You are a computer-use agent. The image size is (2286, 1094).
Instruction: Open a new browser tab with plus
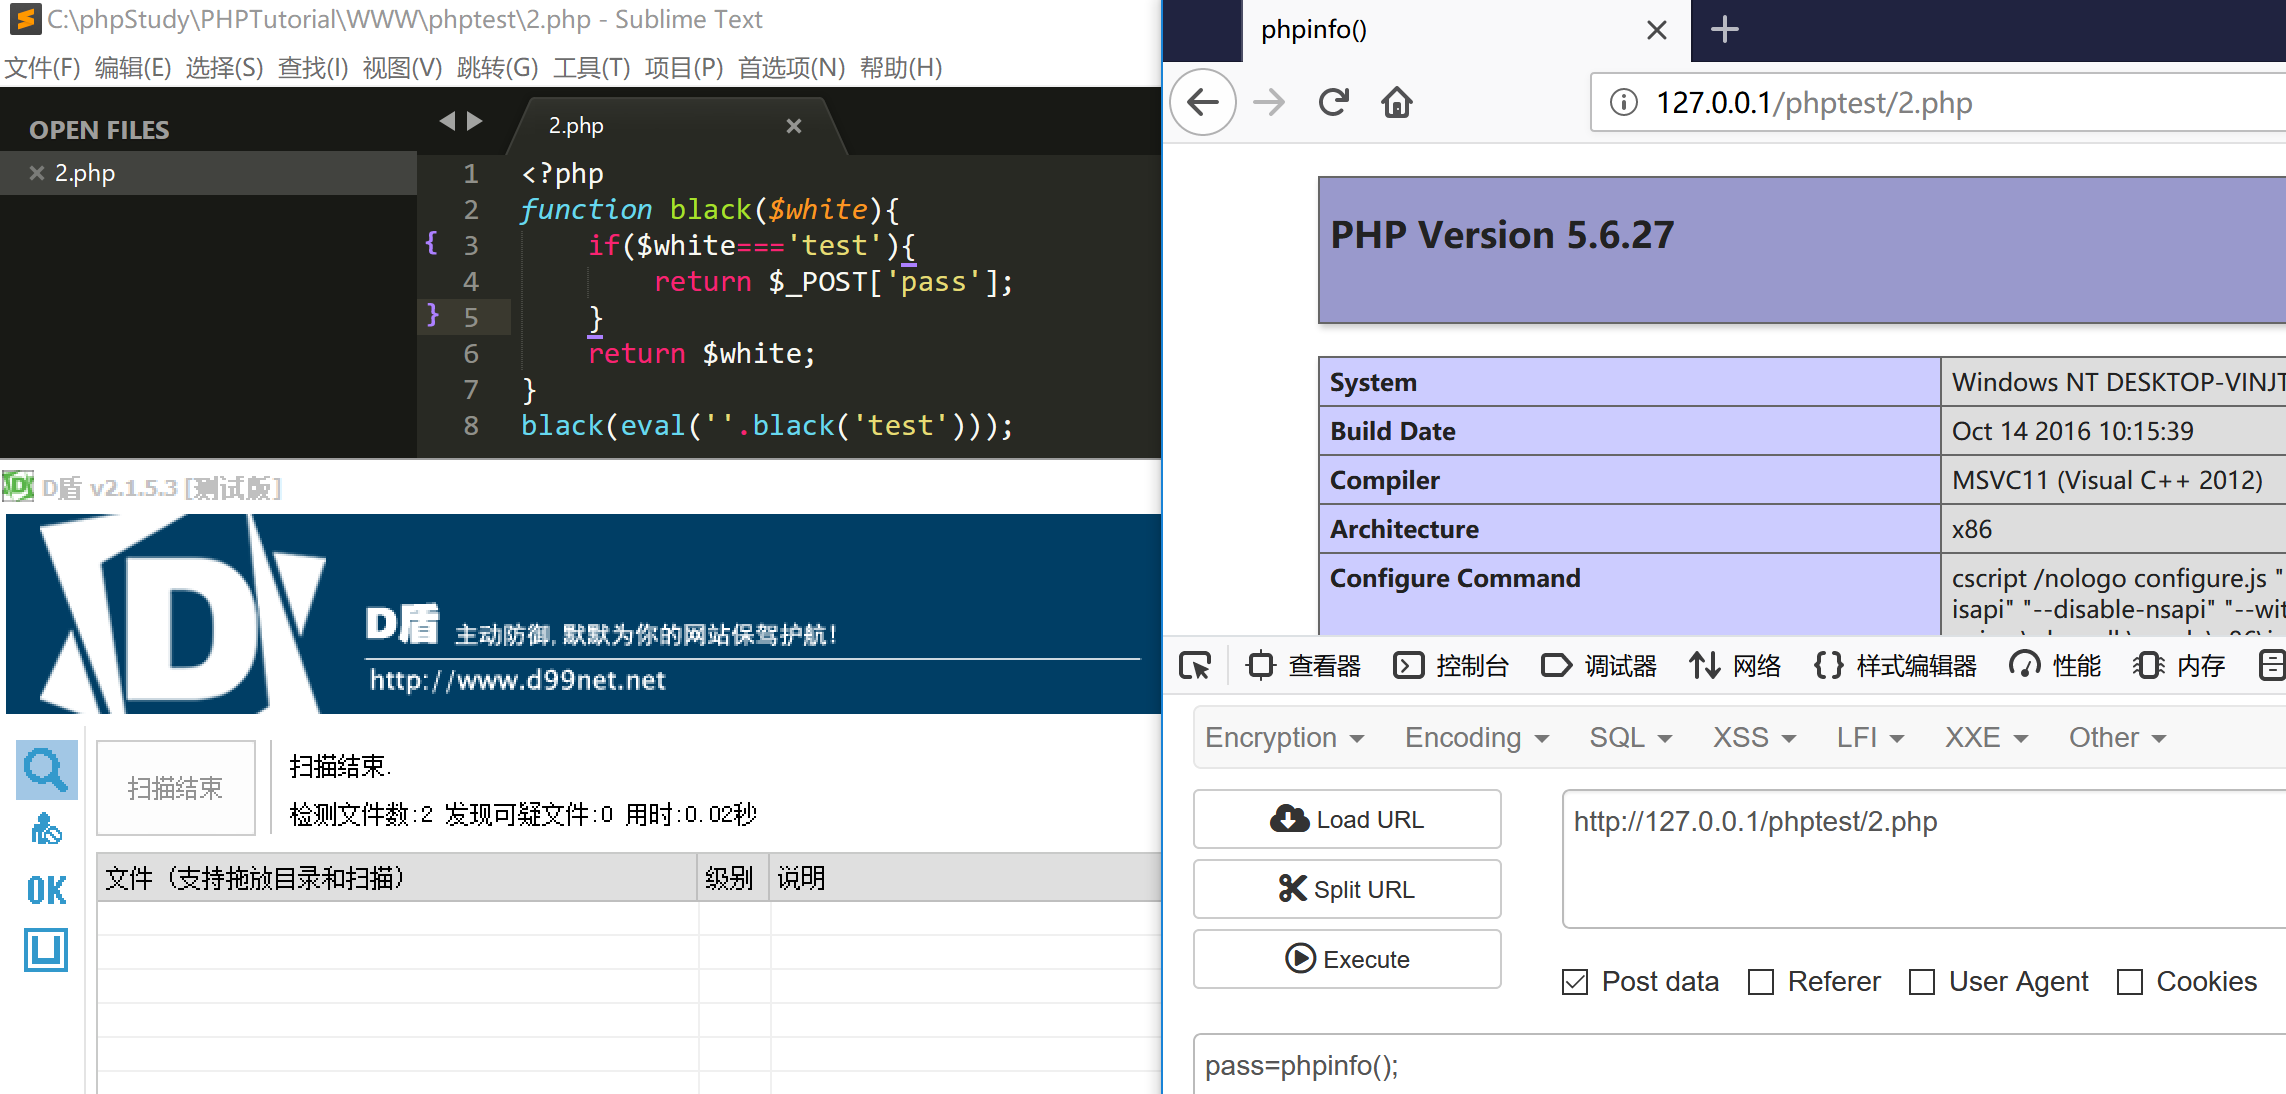tap(1724, 30)
